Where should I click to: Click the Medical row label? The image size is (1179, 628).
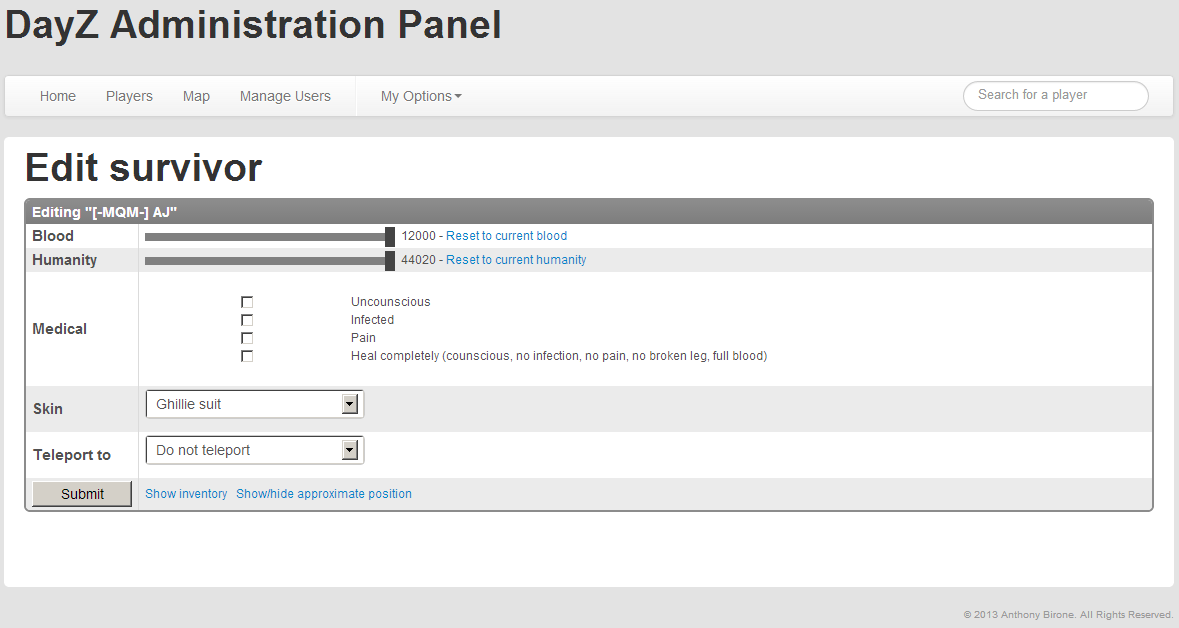(x=59, y=329)
